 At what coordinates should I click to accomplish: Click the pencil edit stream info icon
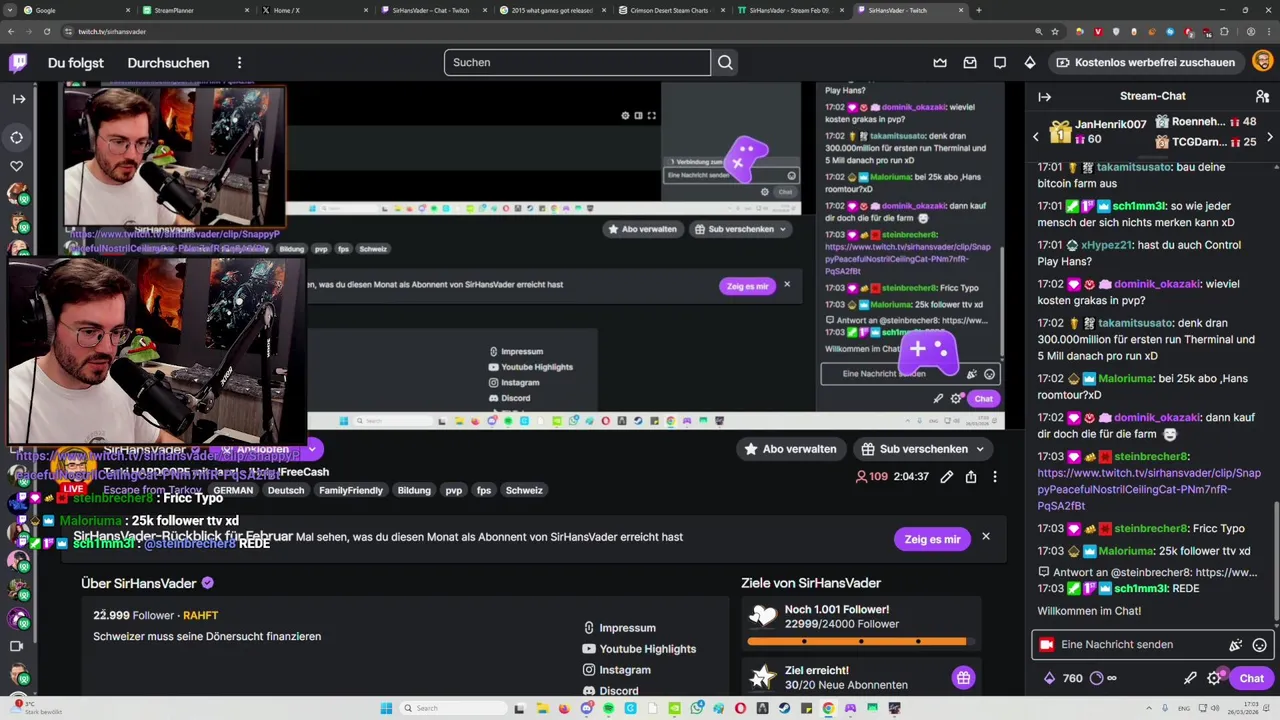point(946,477)
